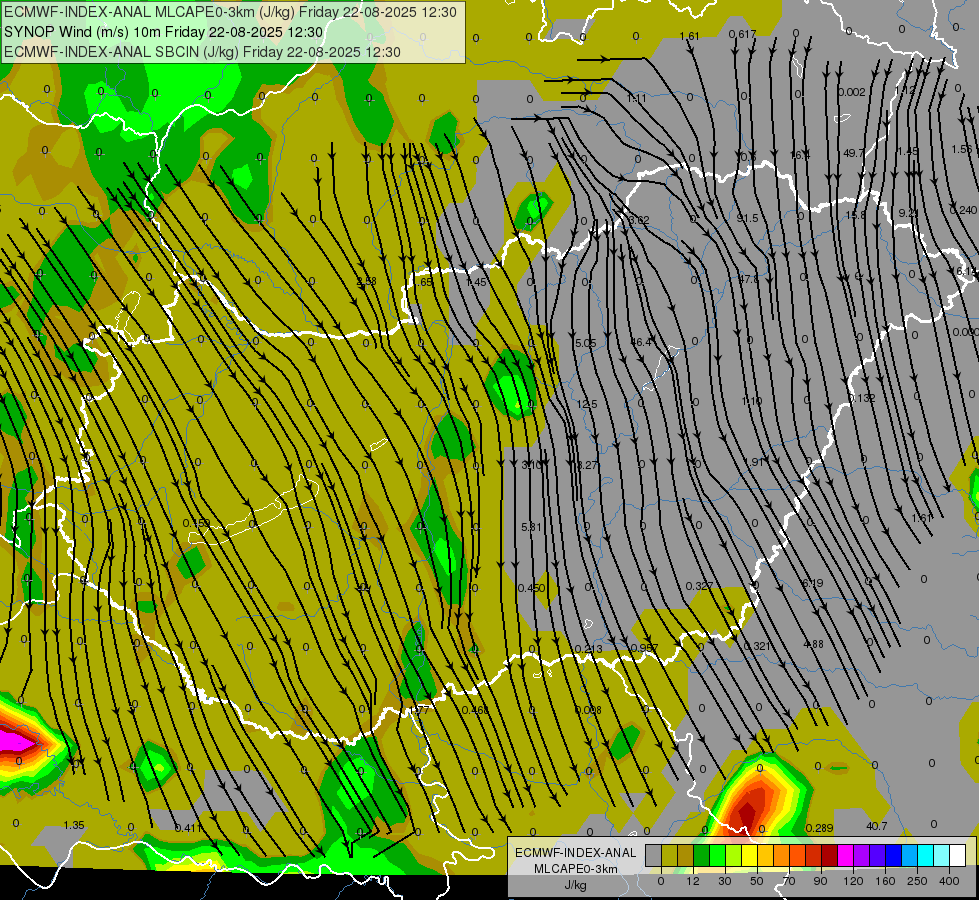Click the grid value '12.5'
This screenshot has width=979, height=900.
pos(587,405)
